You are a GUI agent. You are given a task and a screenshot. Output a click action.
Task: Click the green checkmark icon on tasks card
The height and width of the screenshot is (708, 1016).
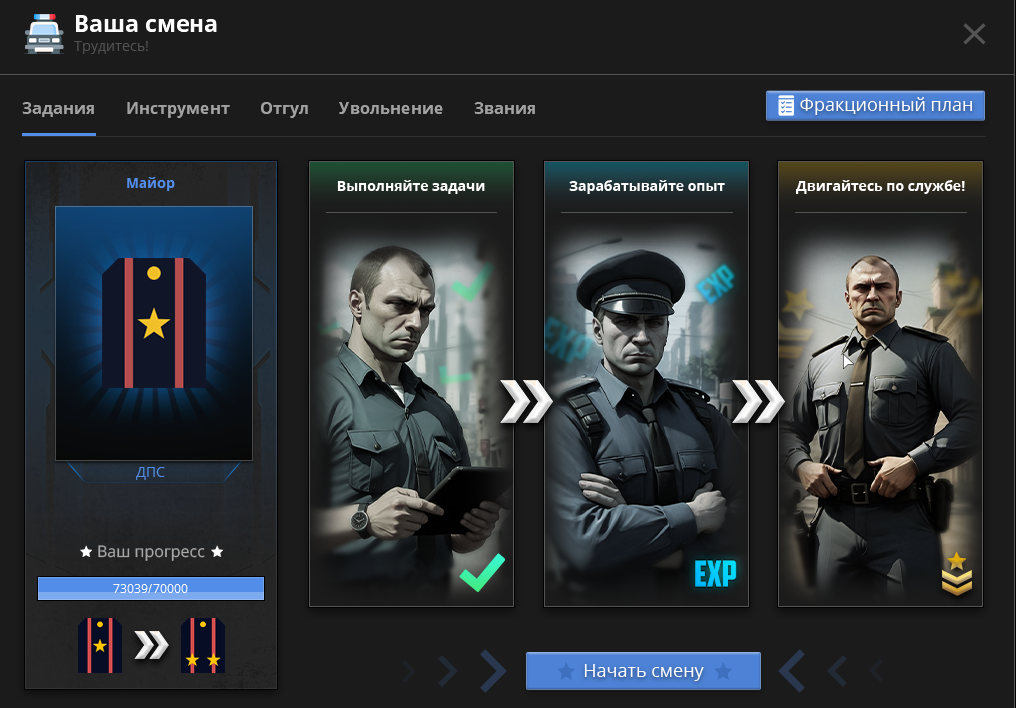tap(482, 573)
